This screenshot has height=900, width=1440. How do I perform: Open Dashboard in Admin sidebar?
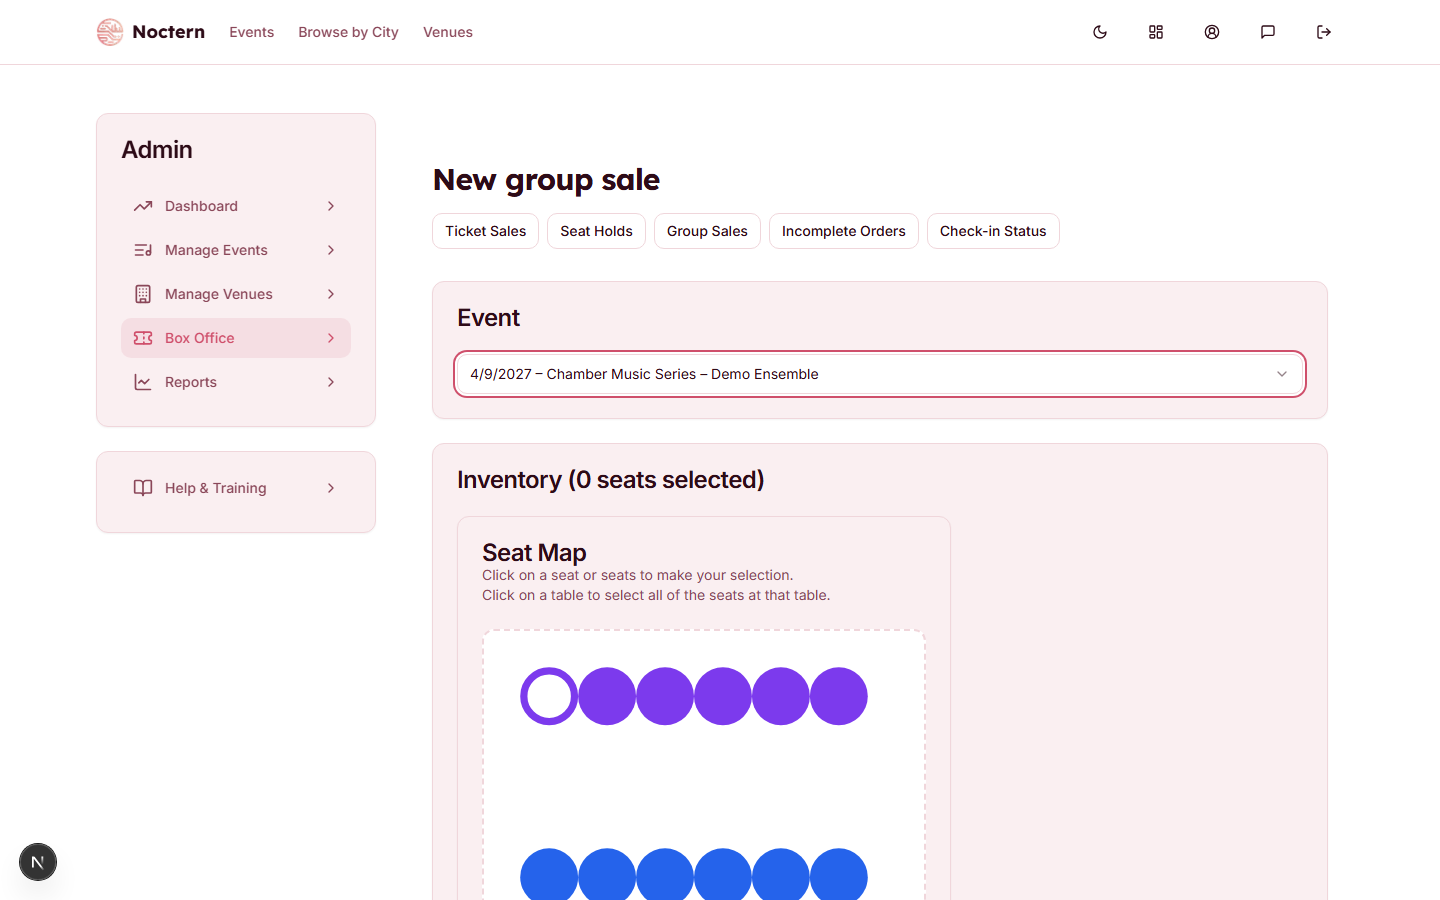(x=236, y=206)
